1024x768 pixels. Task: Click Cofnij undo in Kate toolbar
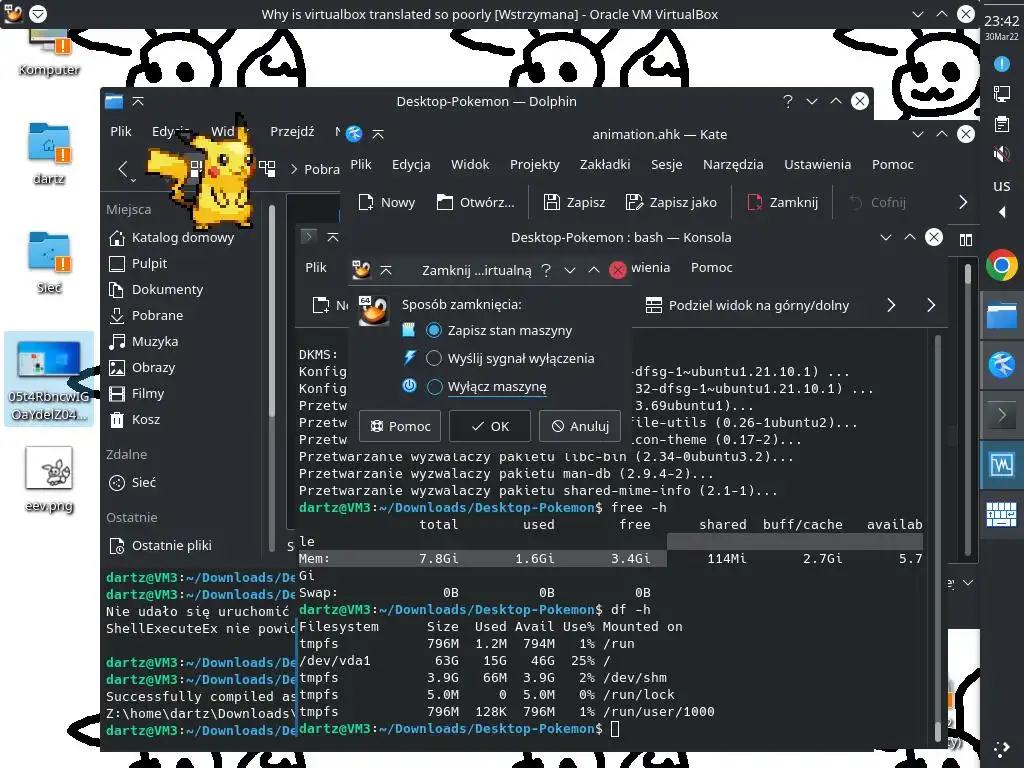(877, 202)
